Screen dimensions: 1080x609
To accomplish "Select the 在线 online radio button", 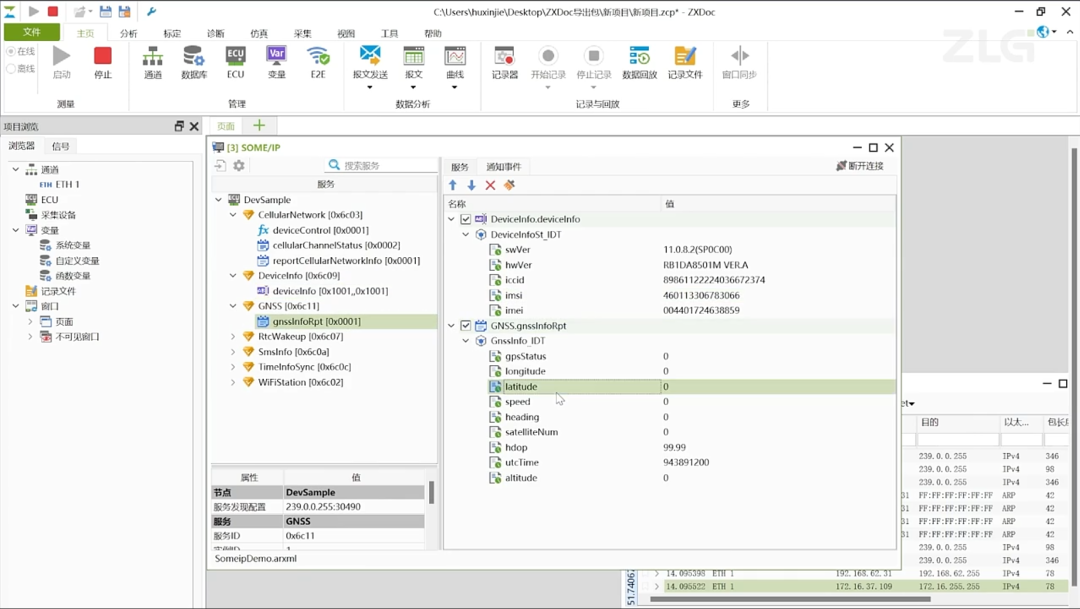I will [11, 52].
